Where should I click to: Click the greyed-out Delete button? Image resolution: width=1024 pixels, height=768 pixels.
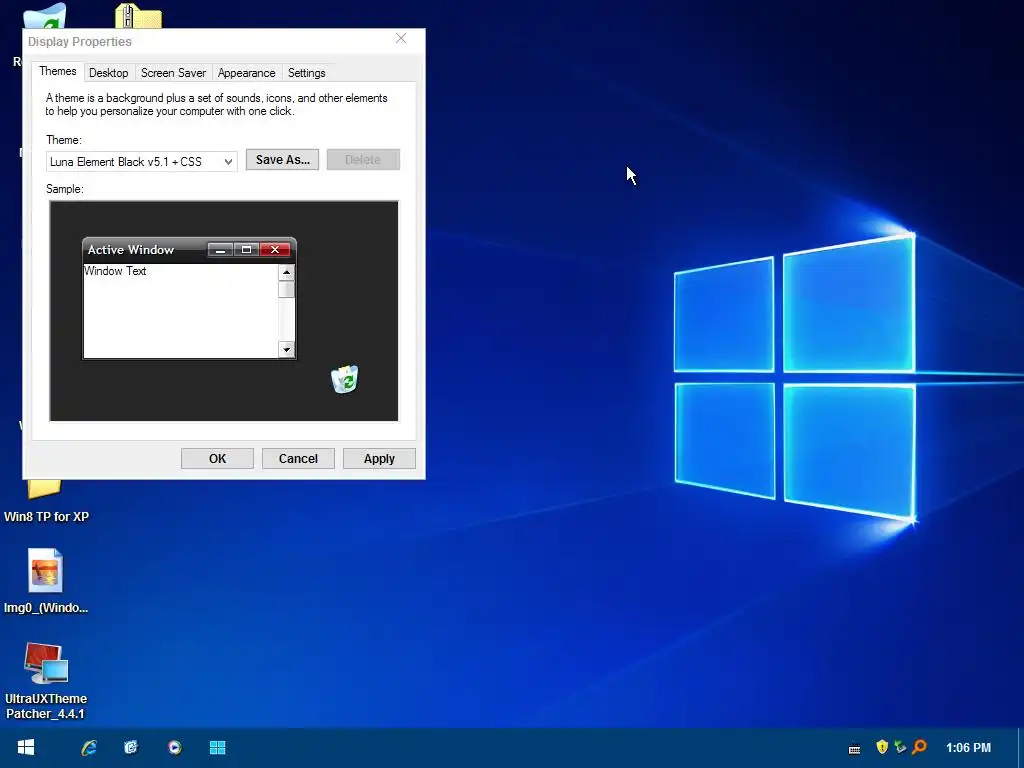pyautogui.click(x=363, y=159)
